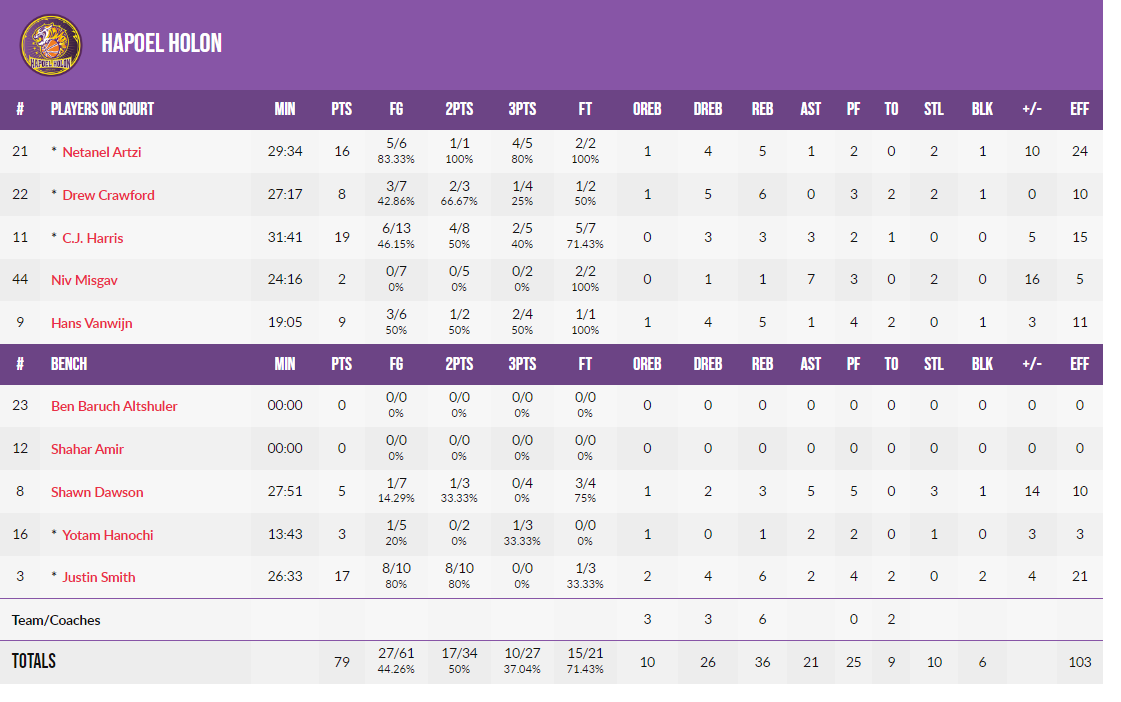Open Ben Baruch Altshuler's profile
1121x702 pixels.
coord(114,405)
